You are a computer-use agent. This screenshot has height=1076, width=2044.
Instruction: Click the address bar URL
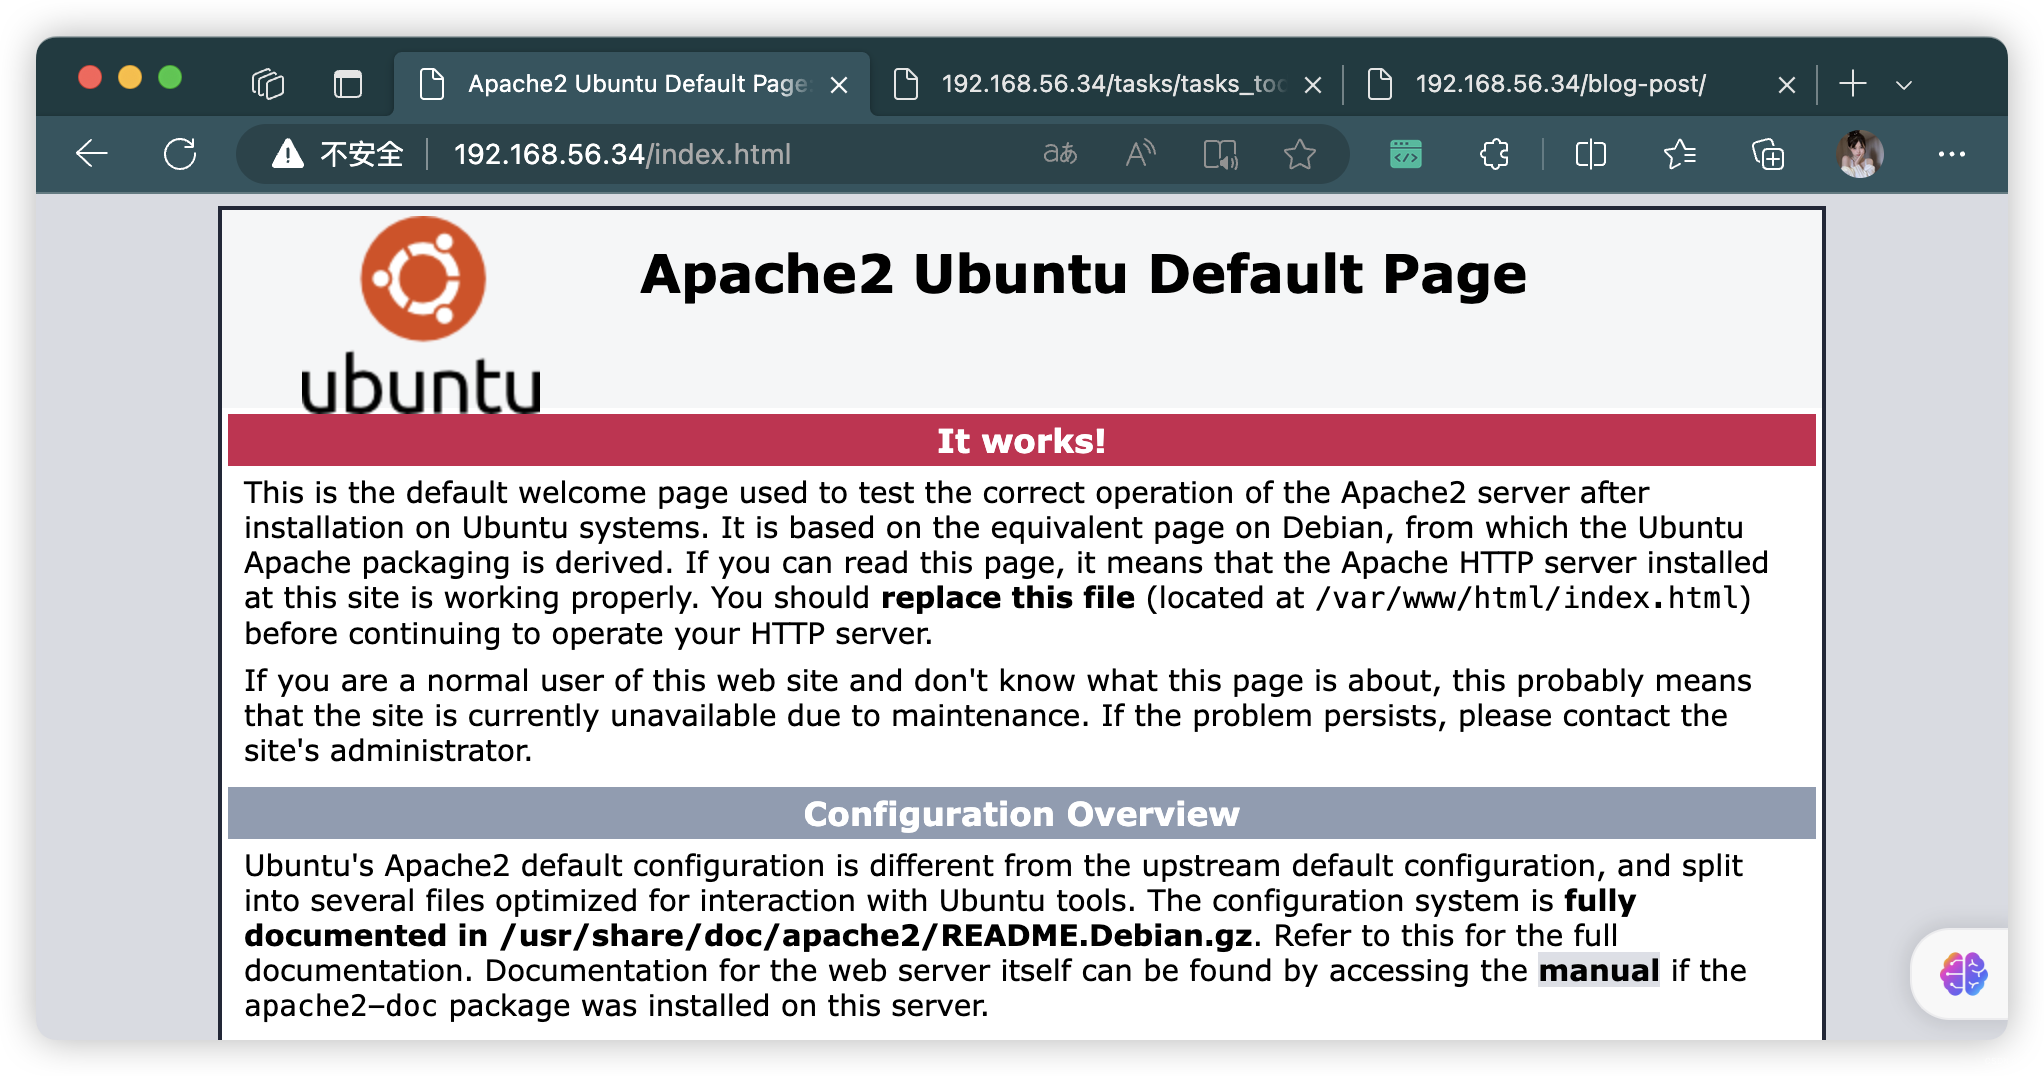[x=622, y=154]
